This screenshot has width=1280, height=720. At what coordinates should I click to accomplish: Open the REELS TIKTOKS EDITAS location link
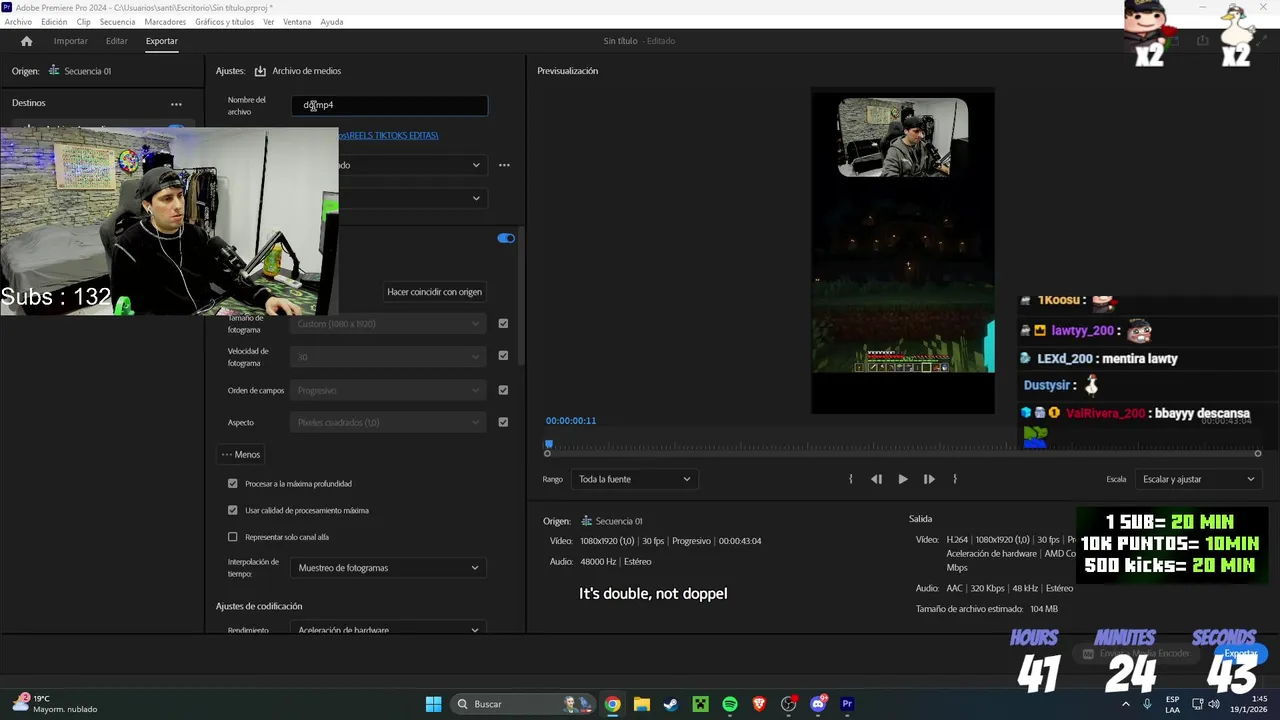tap(389, 135)
